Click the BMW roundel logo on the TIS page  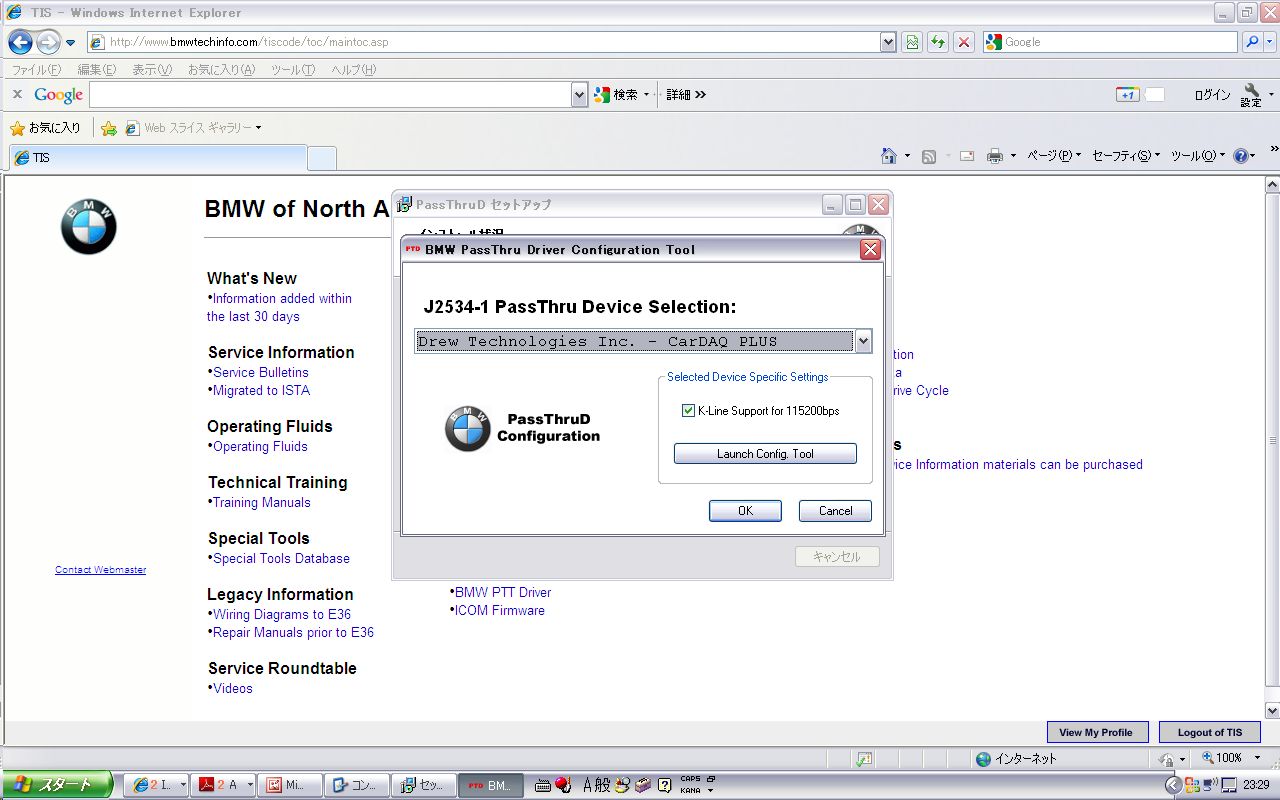[x=89, y=226]
